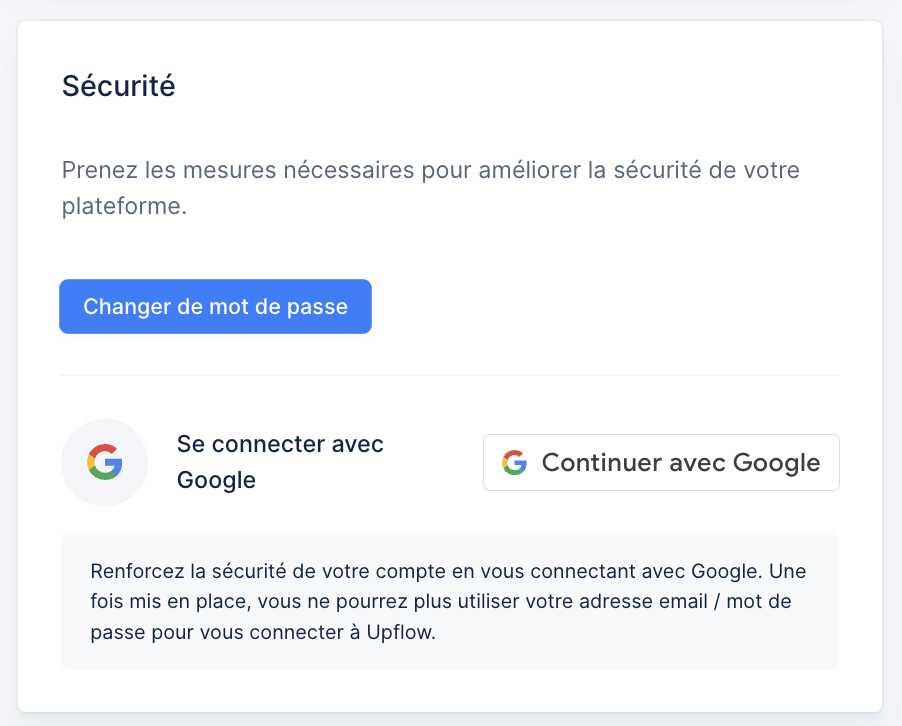Viewport: 902px width, 726px height.
Task: Click the word Google under Se connecter avec
Action: click(216, 480)
